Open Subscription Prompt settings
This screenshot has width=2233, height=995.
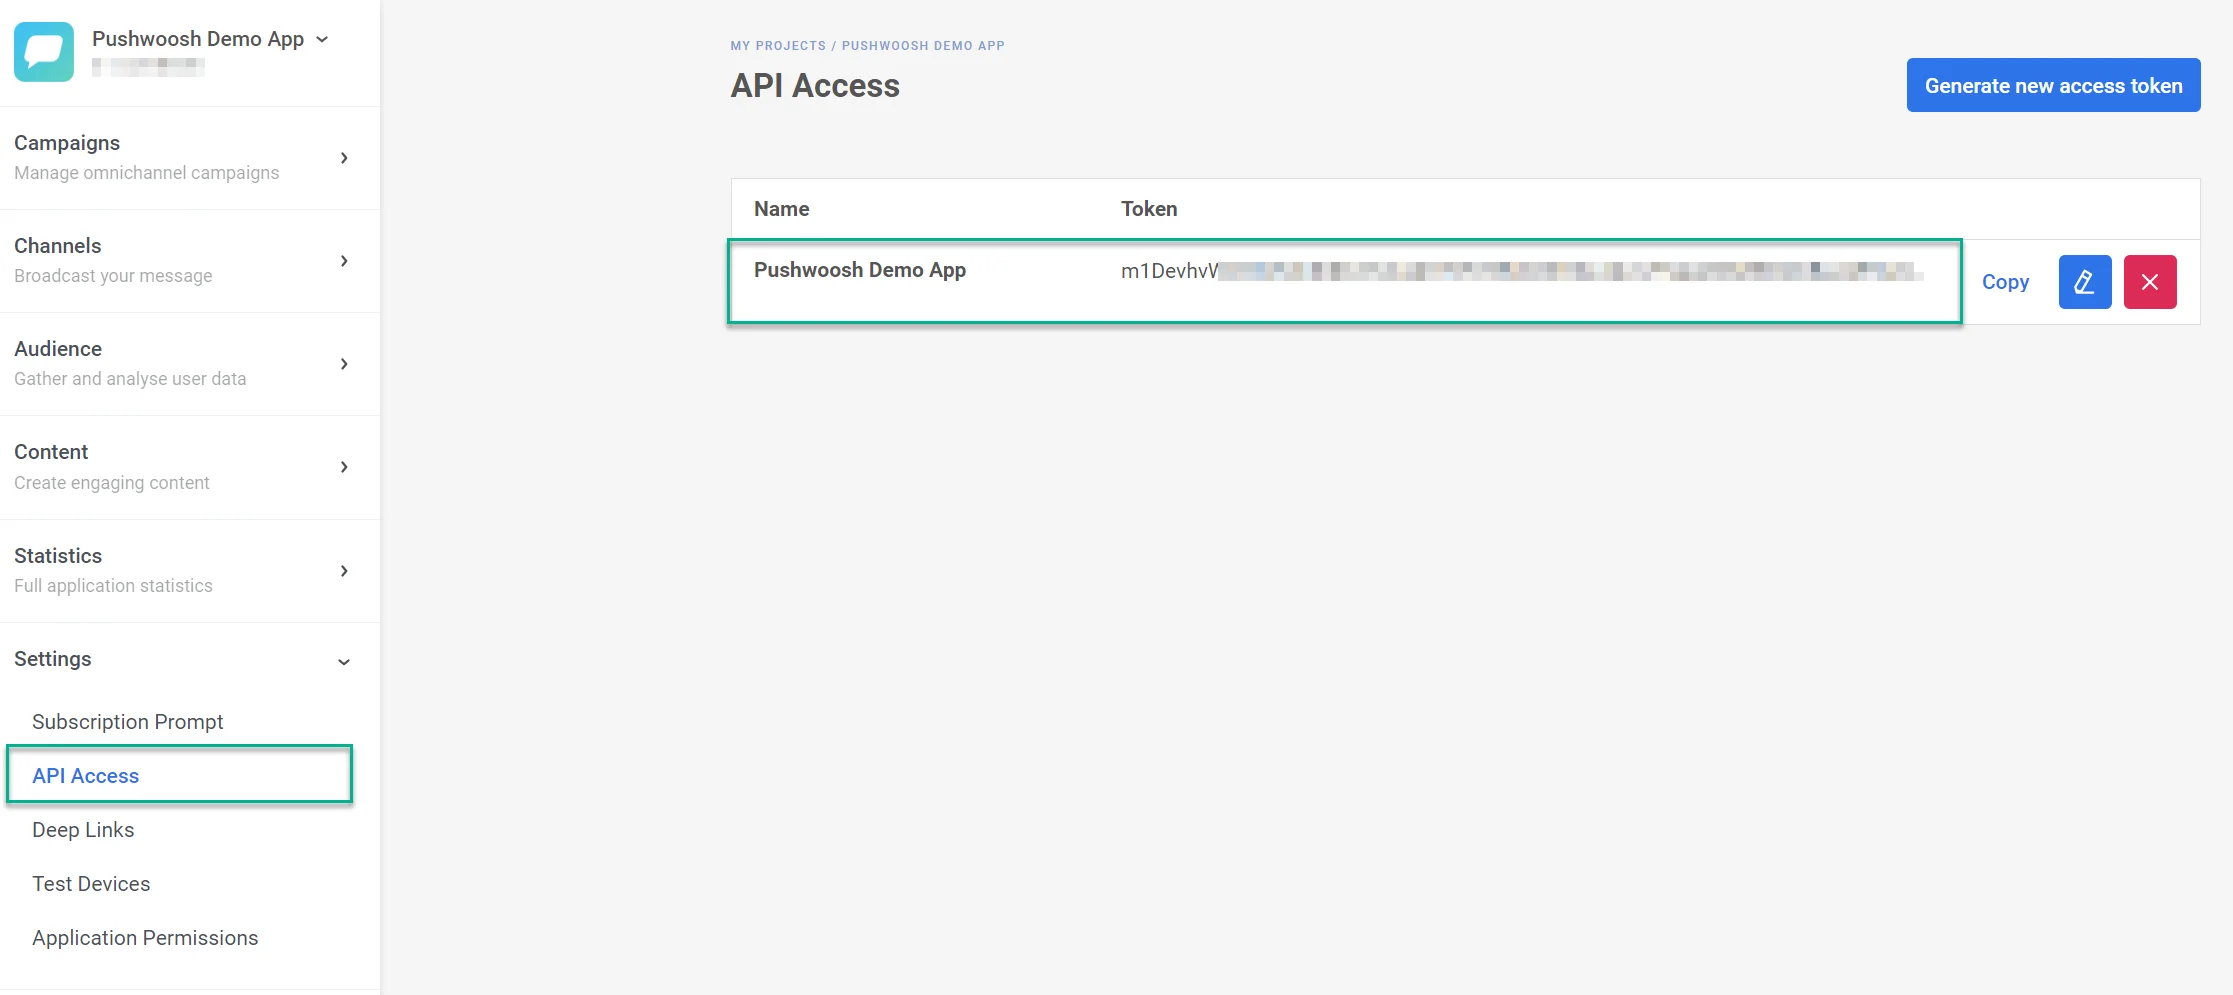pos(127,721)
